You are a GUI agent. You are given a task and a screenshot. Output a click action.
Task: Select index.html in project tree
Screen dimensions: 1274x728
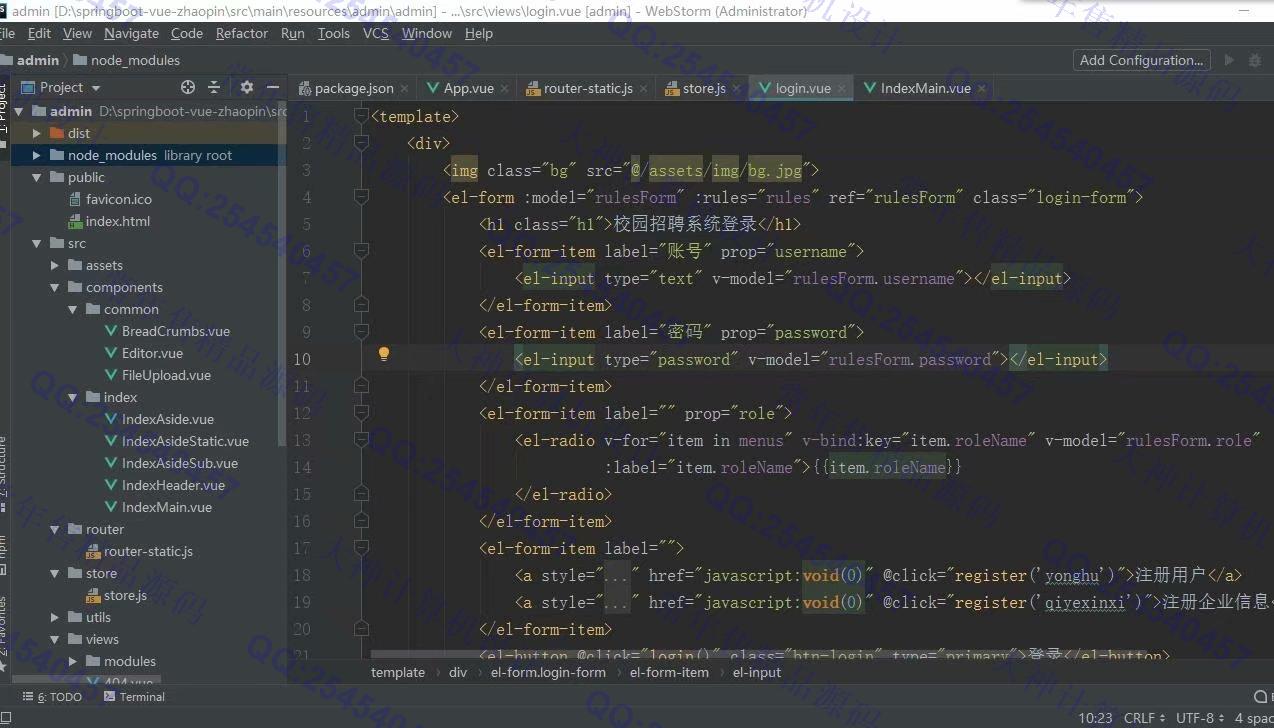(118, 221)
